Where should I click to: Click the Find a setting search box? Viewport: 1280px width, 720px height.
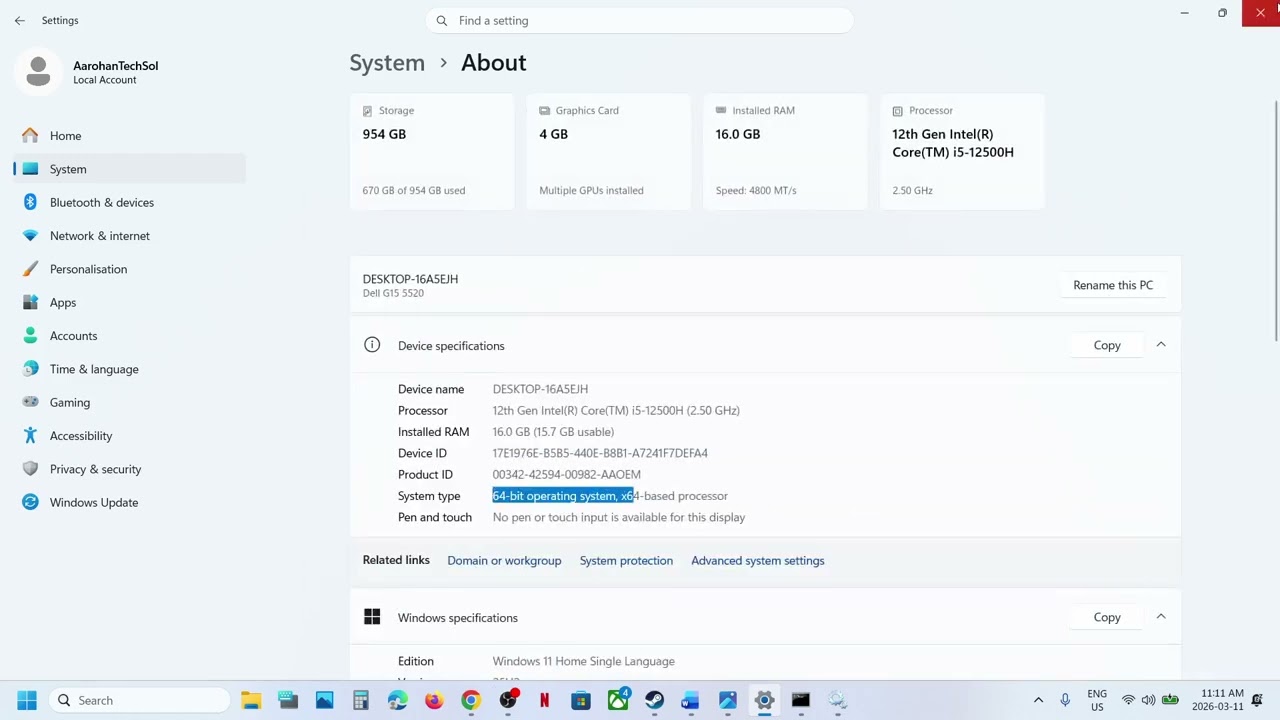point(640,20)
